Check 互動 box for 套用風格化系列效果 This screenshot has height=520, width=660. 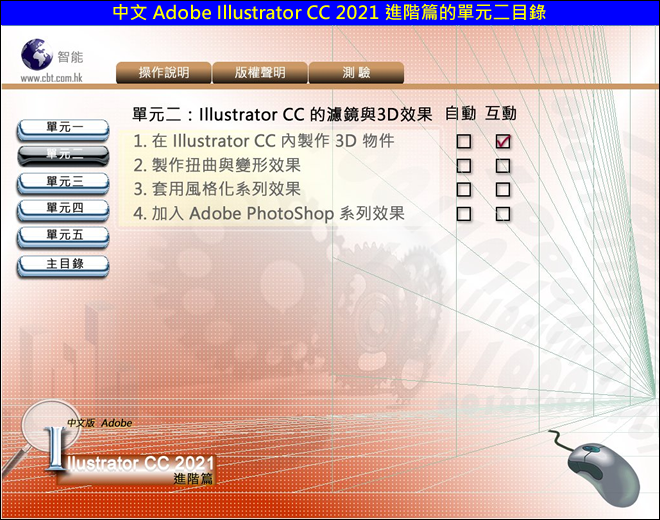point(503,190)
